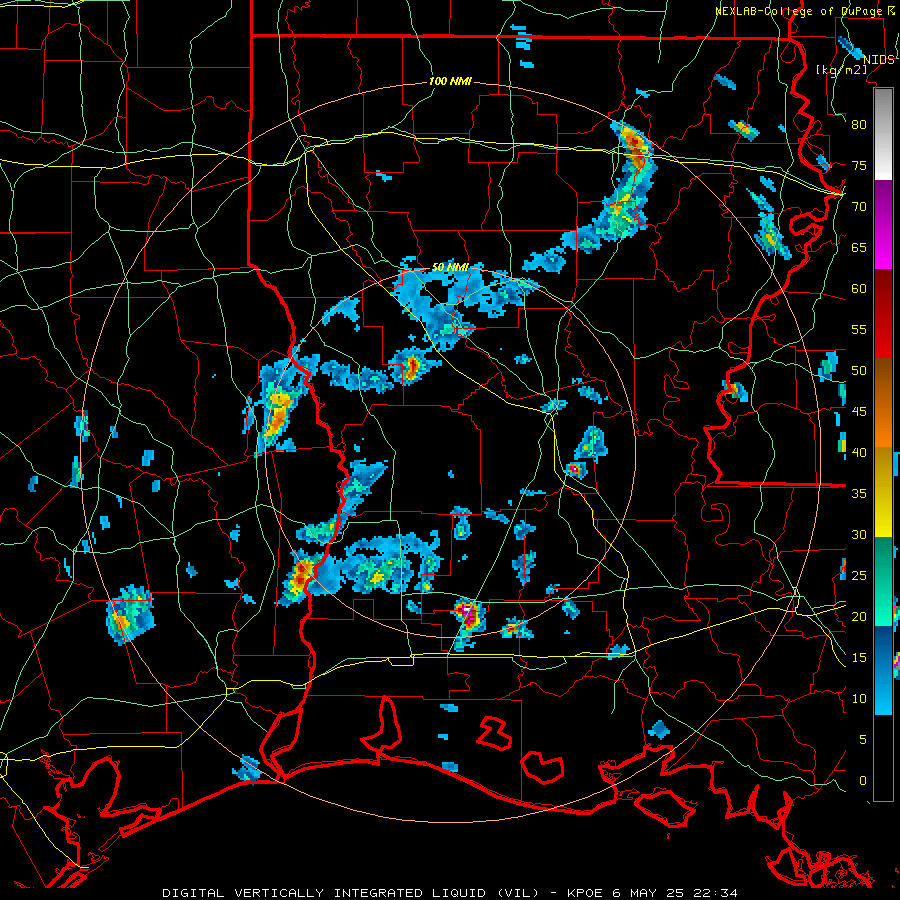Screen dimensions: 900x900
Task: Click the legend value 40
Action: click(859, 453)
